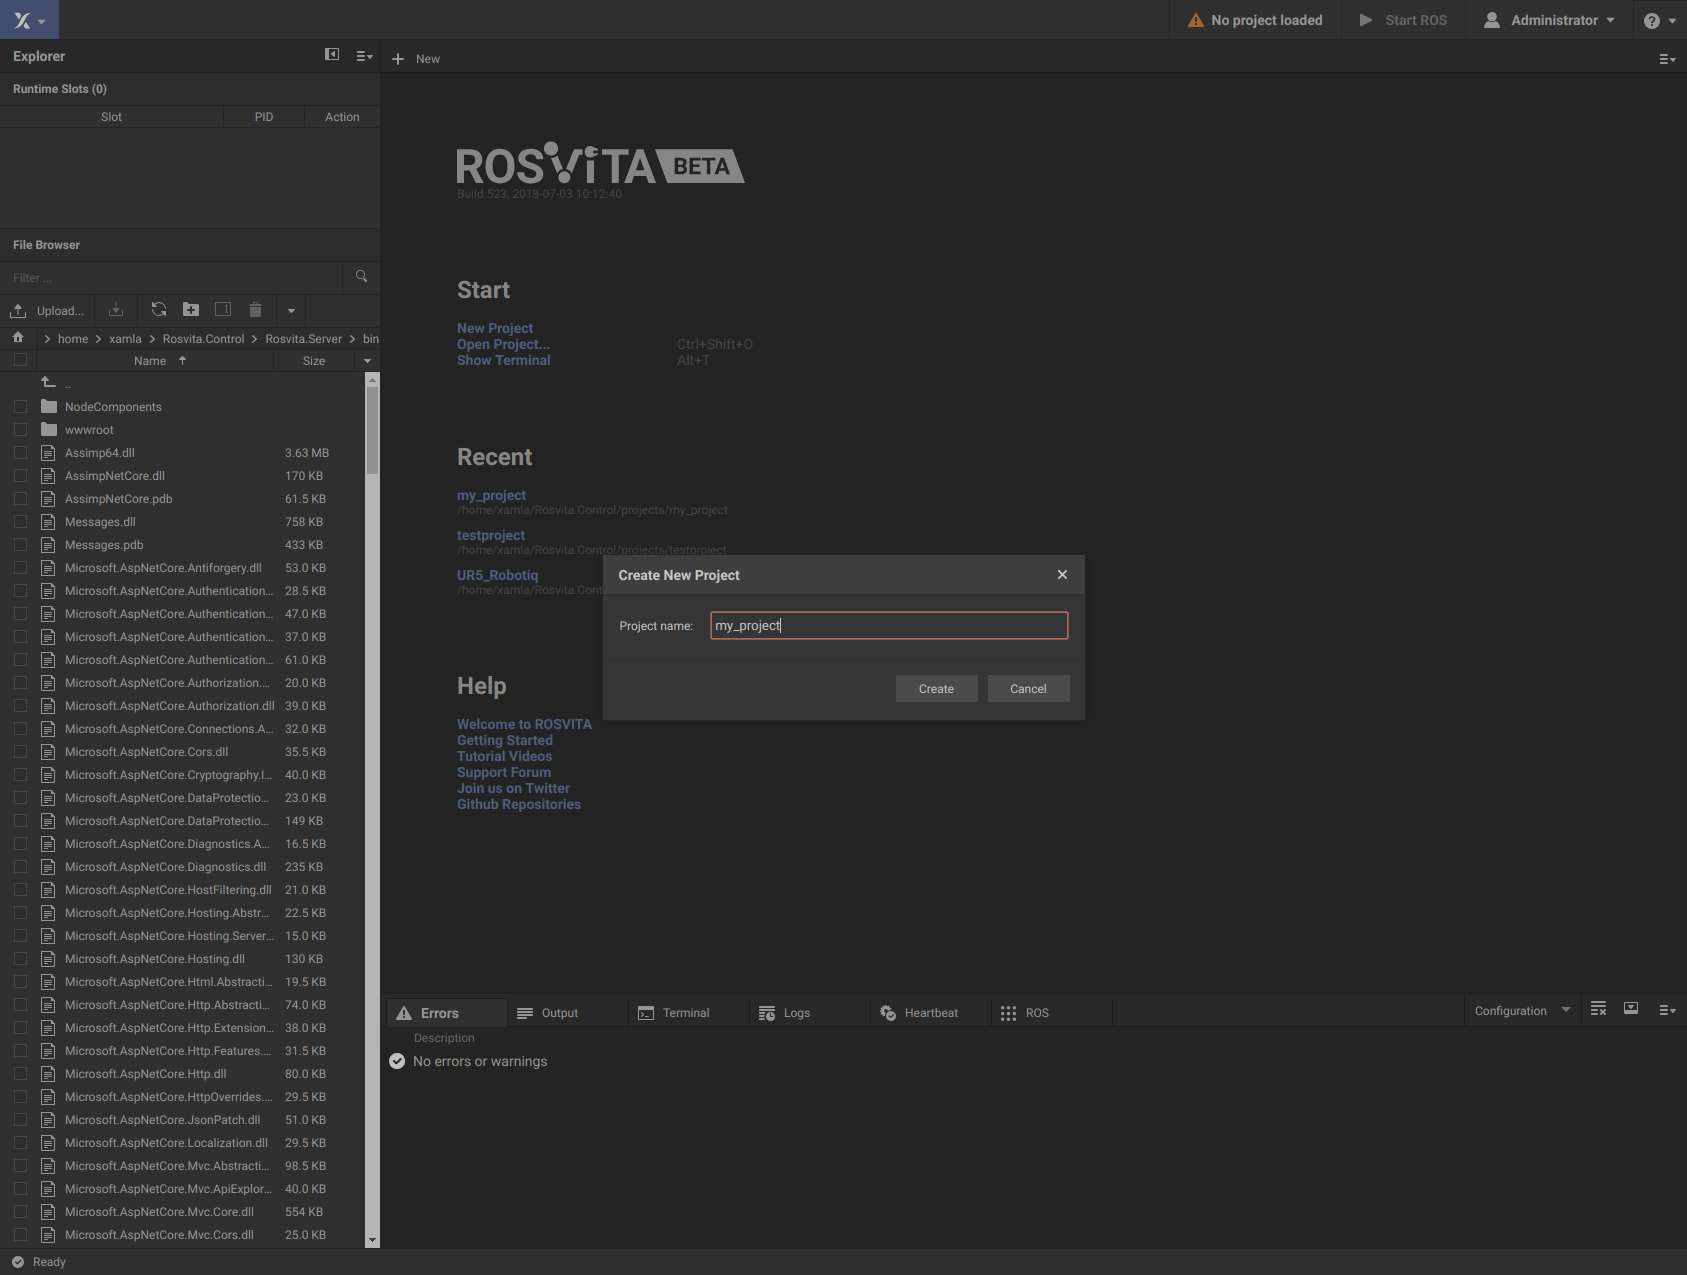This screenshot has height=1275, width=1687.
Task: Check the wwwroot folder checkbox
Action: point(20,430)
